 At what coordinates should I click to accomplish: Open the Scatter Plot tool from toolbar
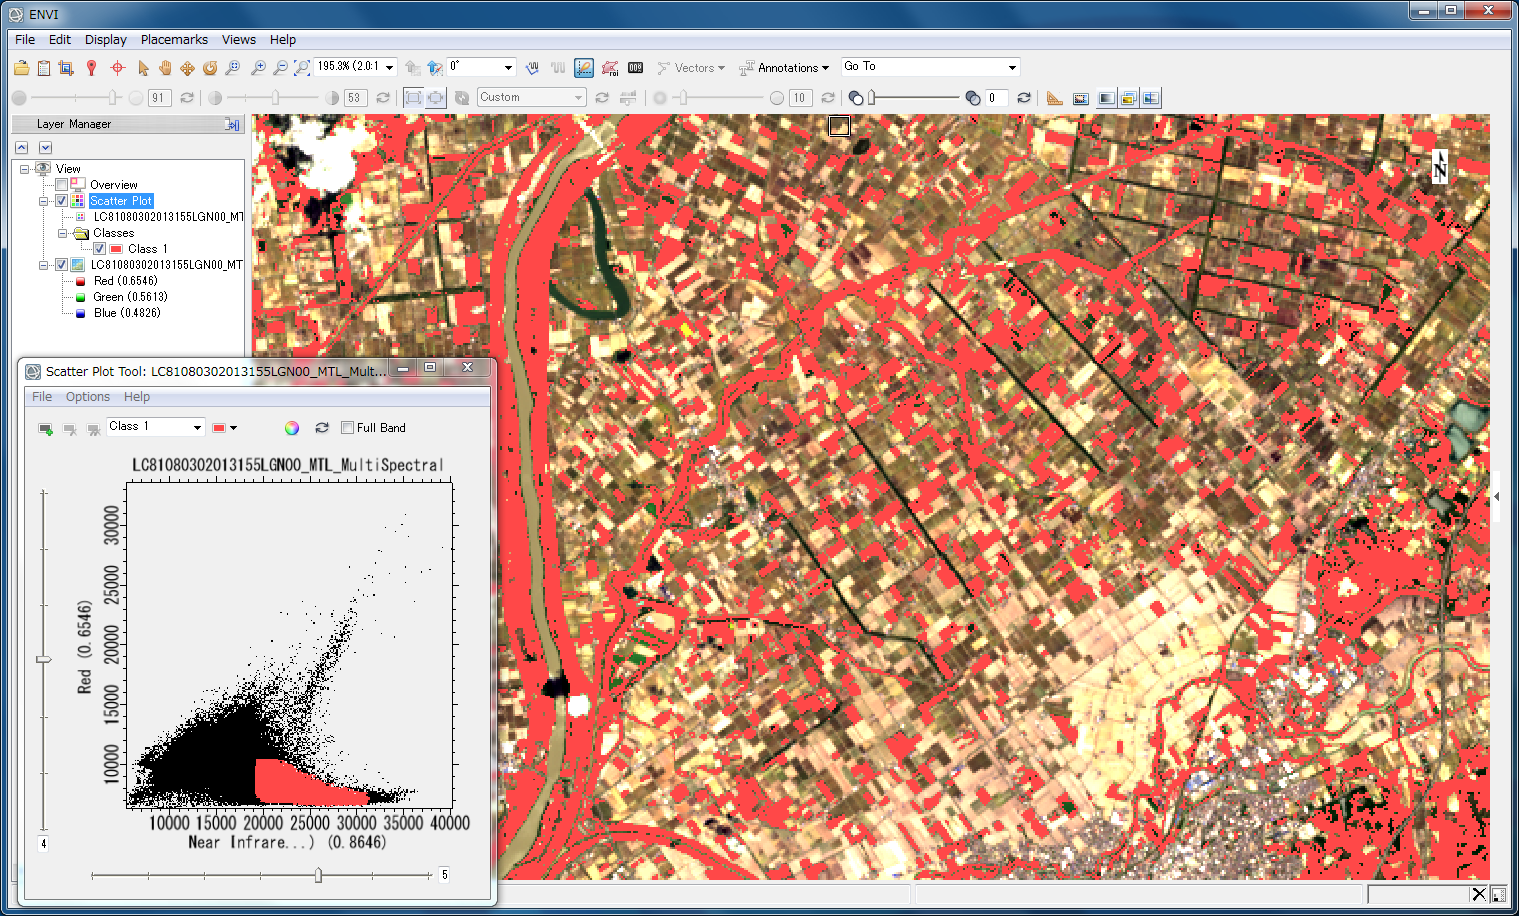pyautogui.click(x=584, y=68)
